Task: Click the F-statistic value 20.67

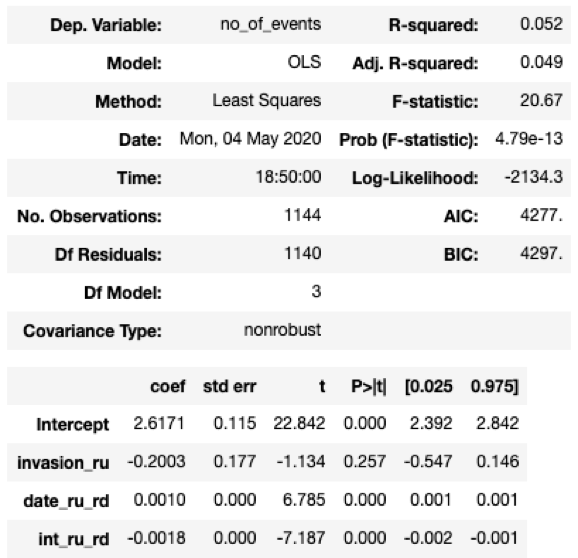Action: click(541, 100)
